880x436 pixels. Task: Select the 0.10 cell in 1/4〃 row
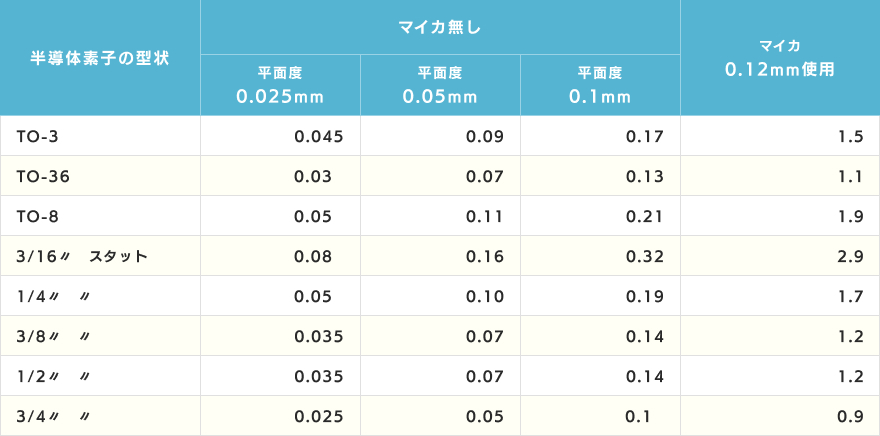click(x=485, y=296)
